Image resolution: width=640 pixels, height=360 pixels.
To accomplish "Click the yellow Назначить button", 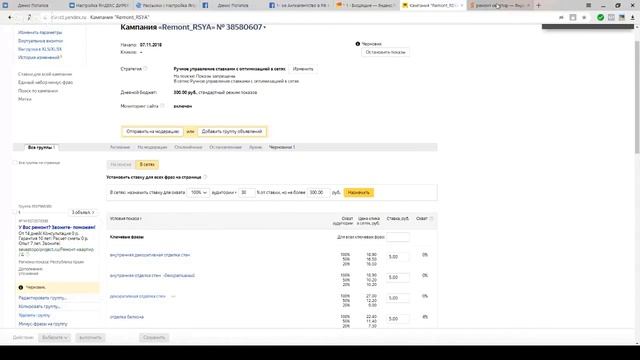I will pyautogui.click(x=359, y=192).
